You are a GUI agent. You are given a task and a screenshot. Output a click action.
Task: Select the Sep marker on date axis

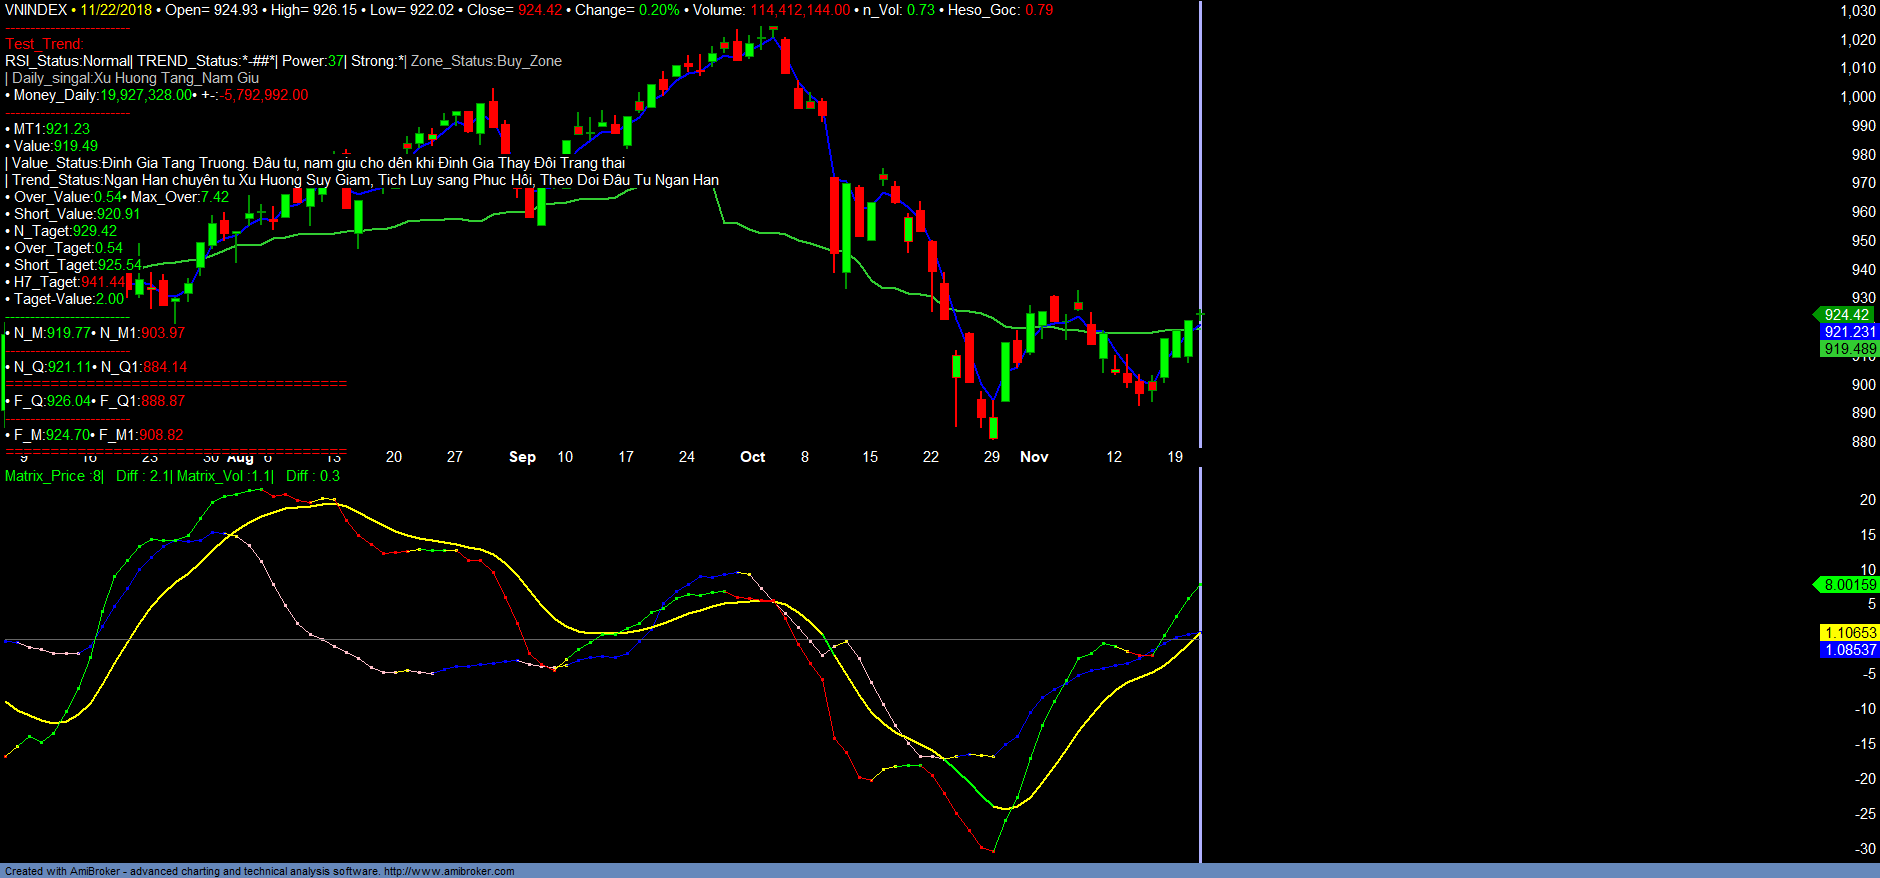pyautogui.click(x=522, y=457)
